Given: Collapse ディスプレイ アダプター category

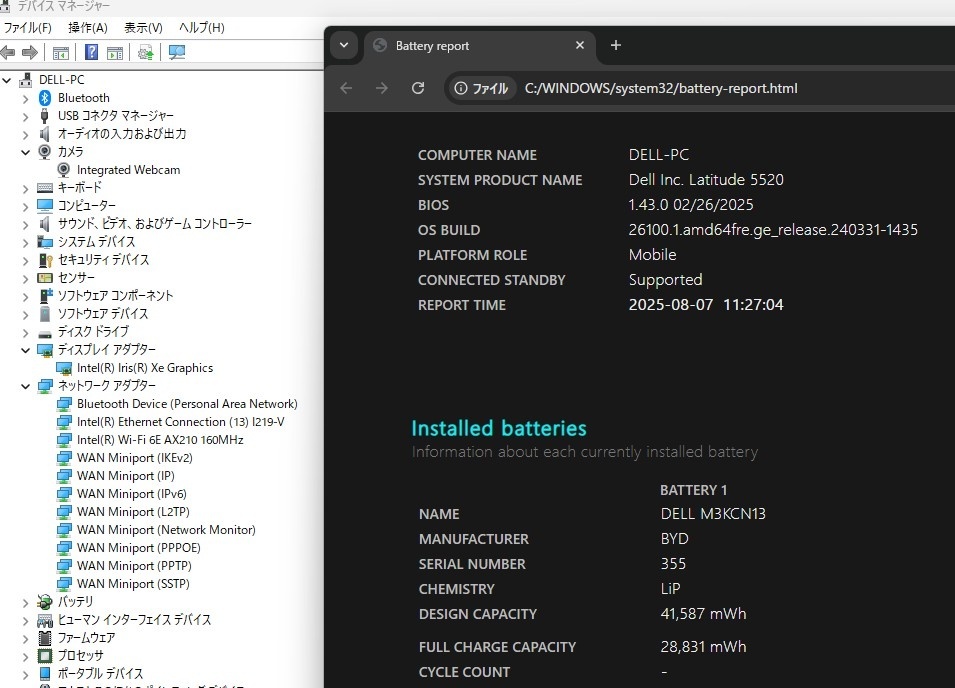Looking at the screenshot, I should (x=25, y=350).
